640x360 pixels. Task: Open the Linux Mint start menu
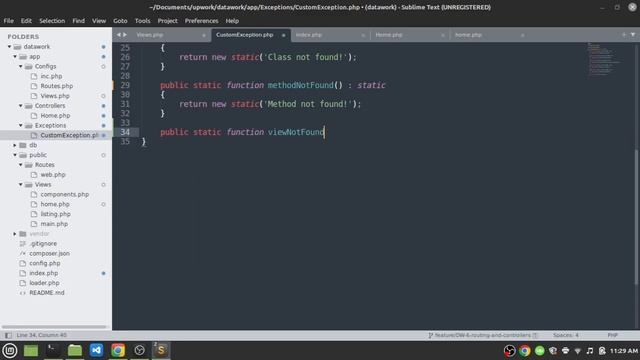pyautogui.click(x=10, y=350)
